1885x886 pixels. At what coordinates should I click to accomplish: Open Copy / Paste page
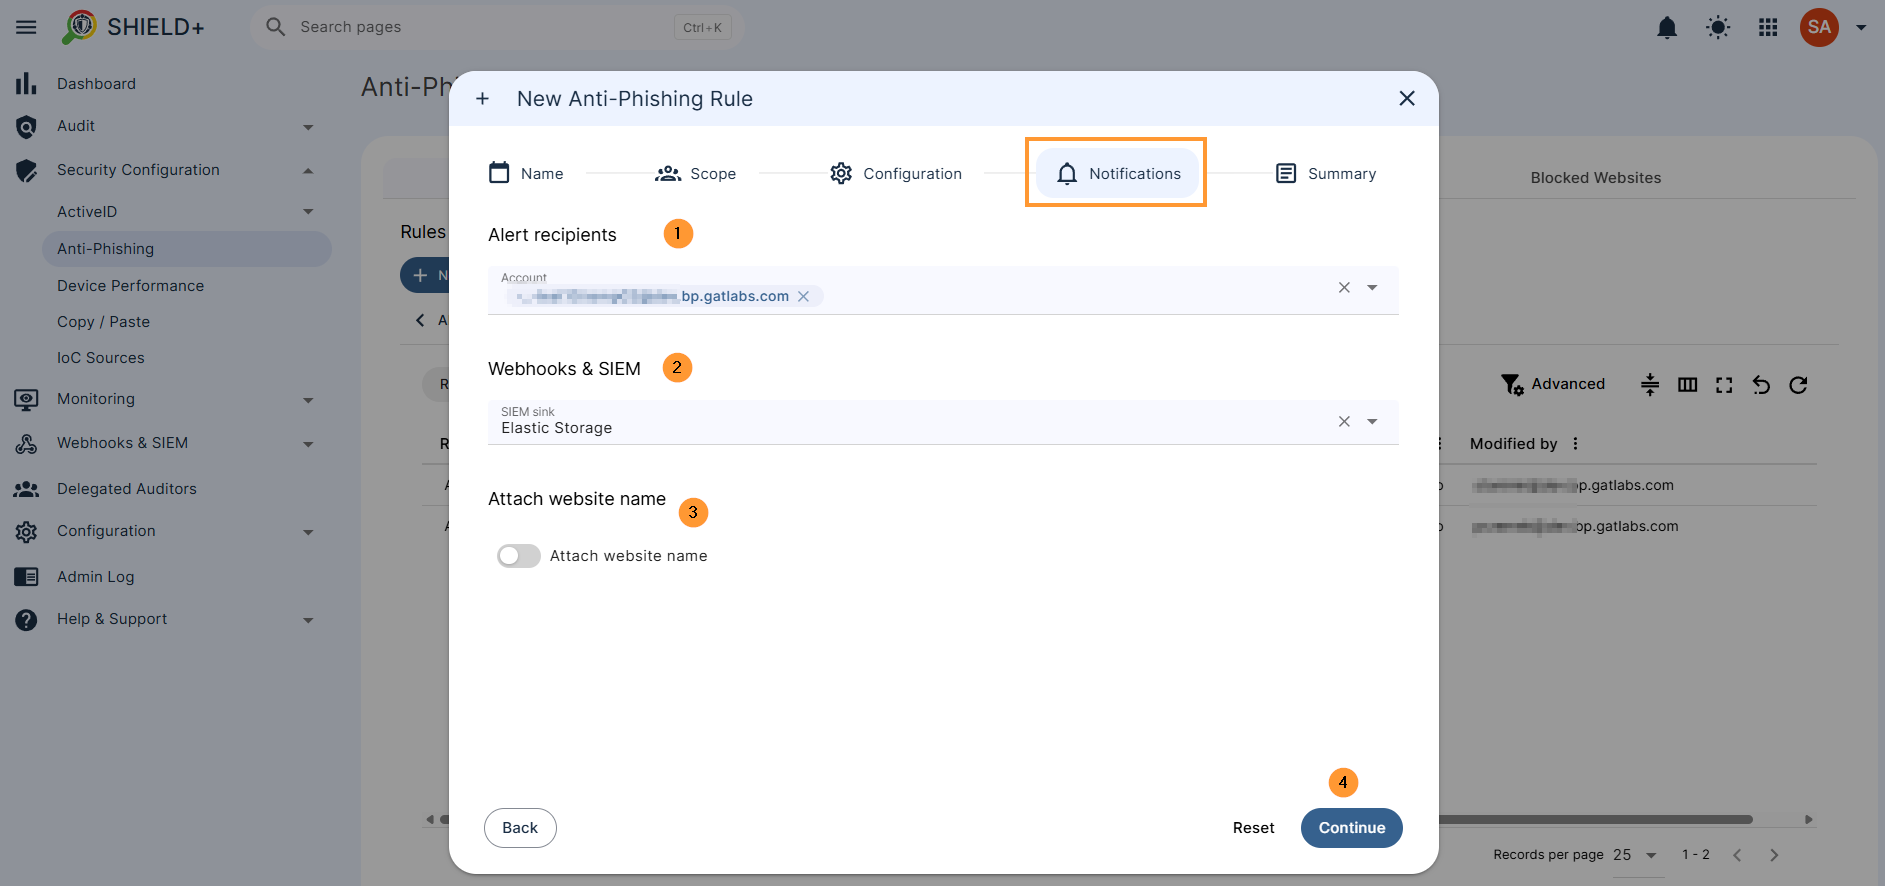coord(103,322)
